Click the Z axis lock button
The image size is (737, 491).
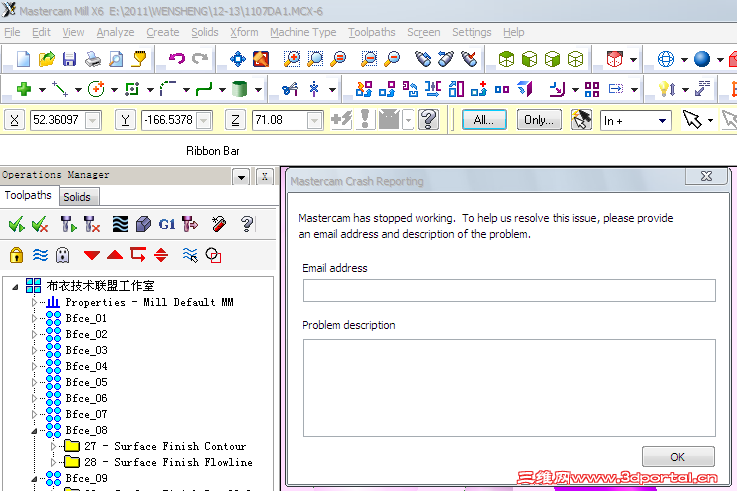tap(235, 121)
